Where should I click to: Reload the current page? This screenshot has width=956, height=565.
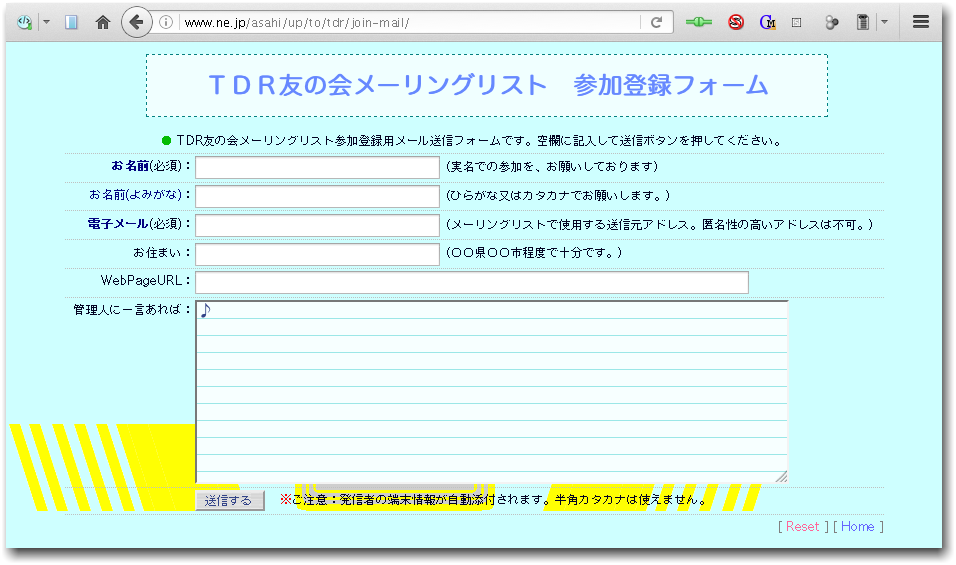[656, 22]
